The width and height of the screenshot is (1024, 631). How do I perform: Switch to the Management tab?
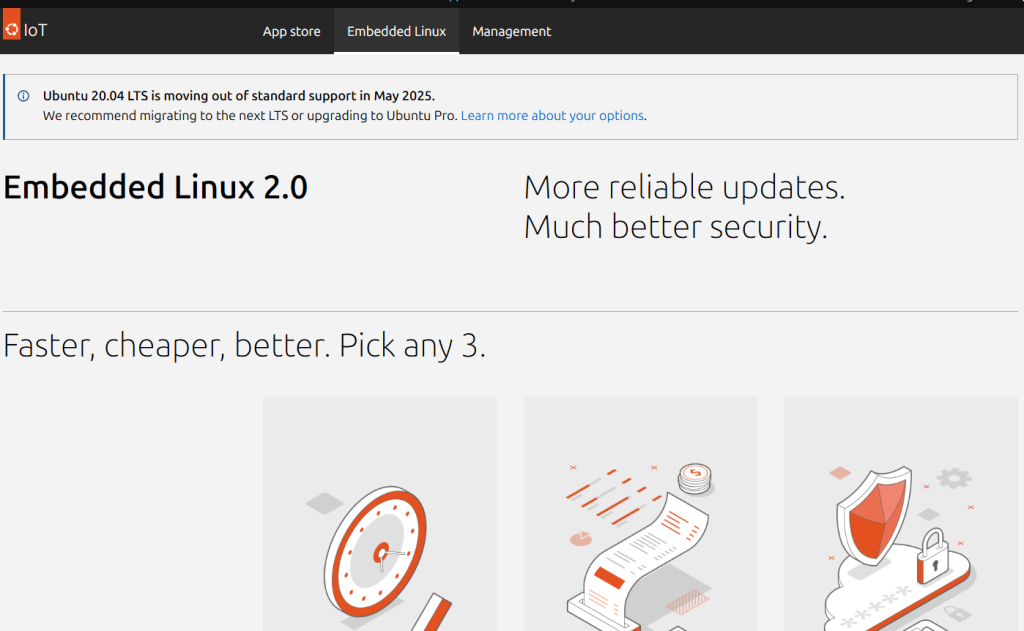[511, 31]
